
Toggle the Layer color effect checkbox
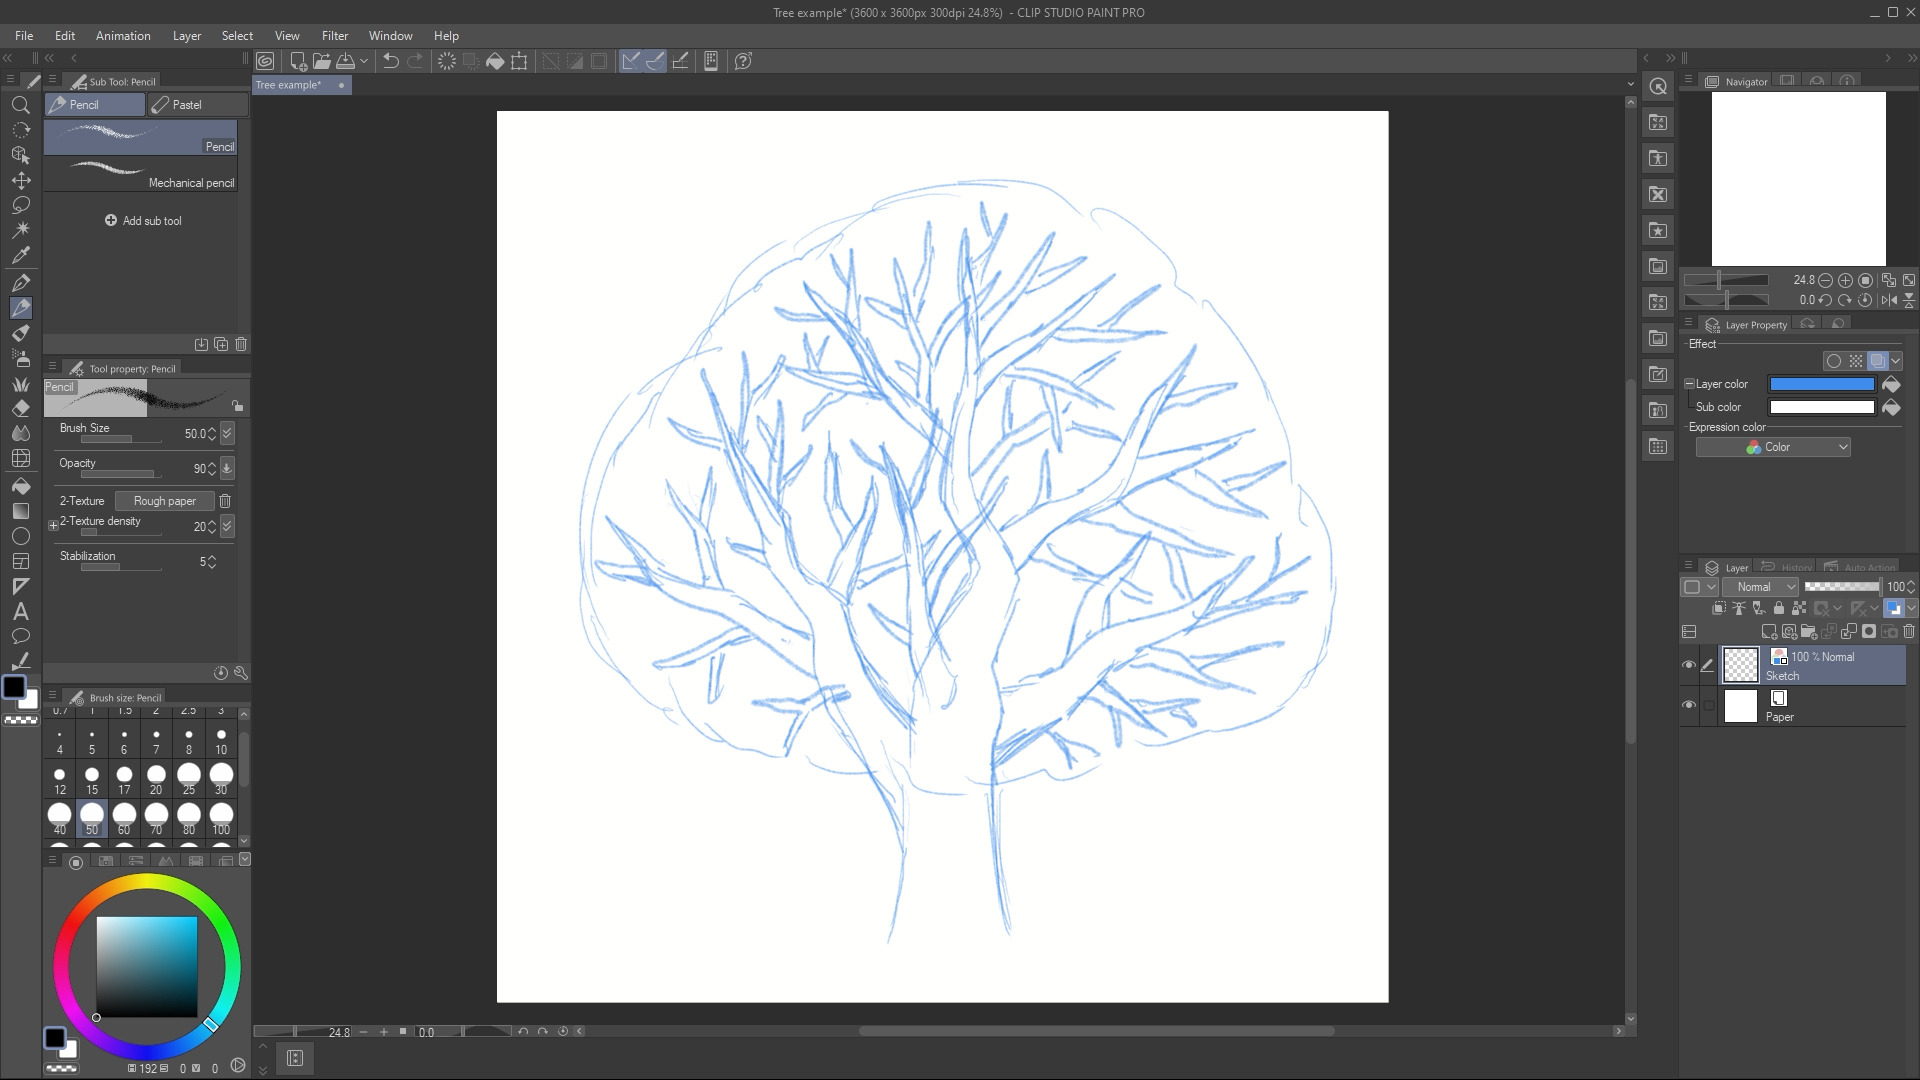(x=1690, y=384)
